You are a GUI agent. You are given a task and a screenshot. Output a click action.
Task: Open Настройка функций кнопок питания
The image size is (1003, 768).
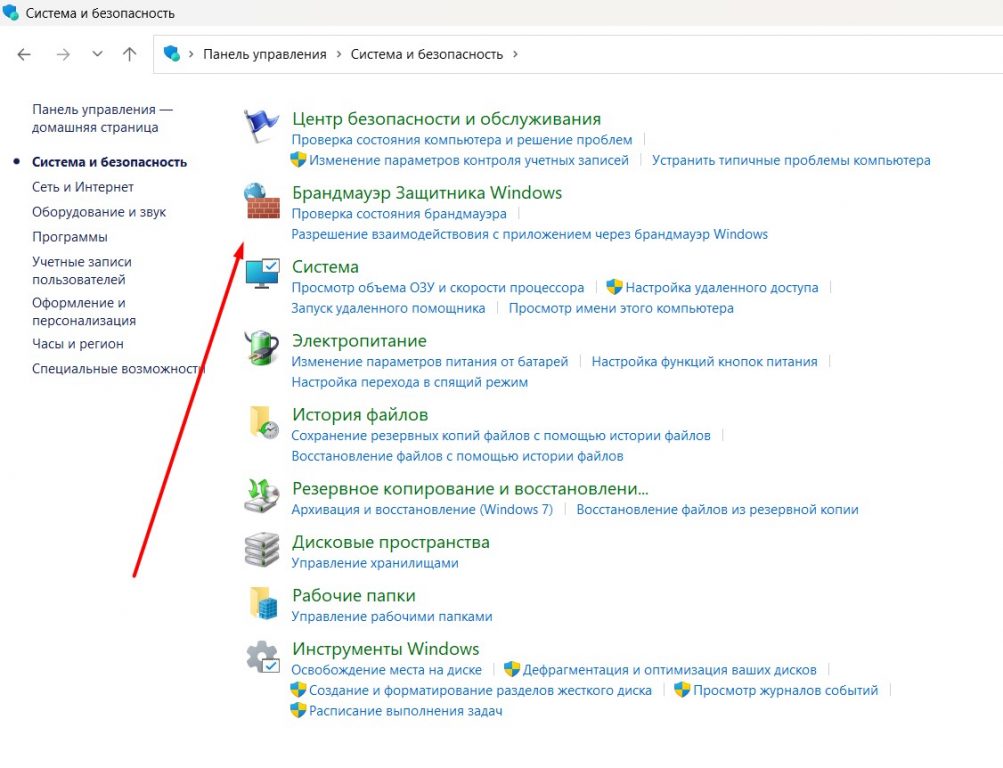704,362
